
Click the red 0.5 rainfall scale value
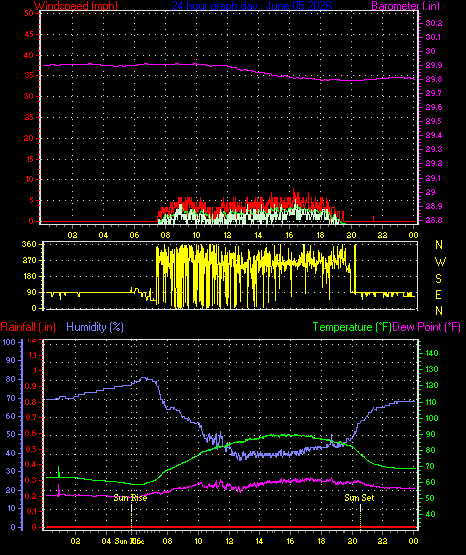[x=31, y=450]
